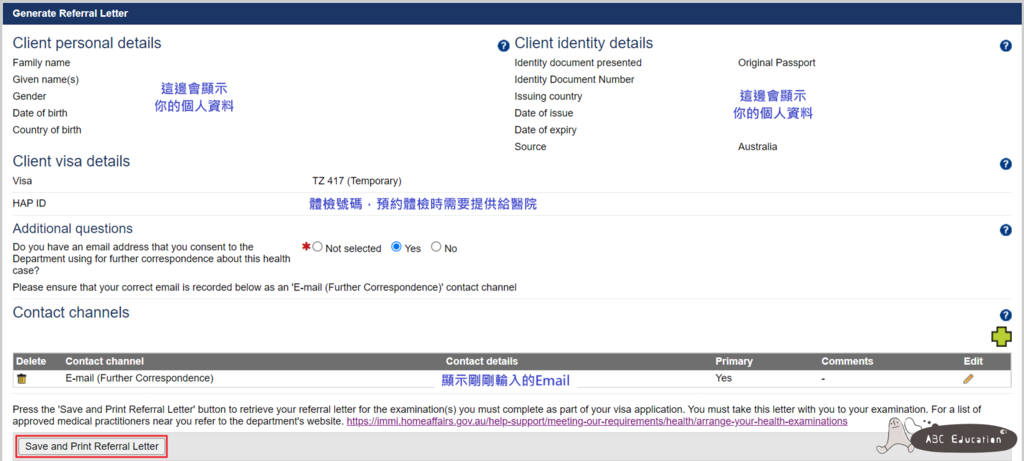
Task: Click the 'HAP ID' label
Action: pos(29,203)
